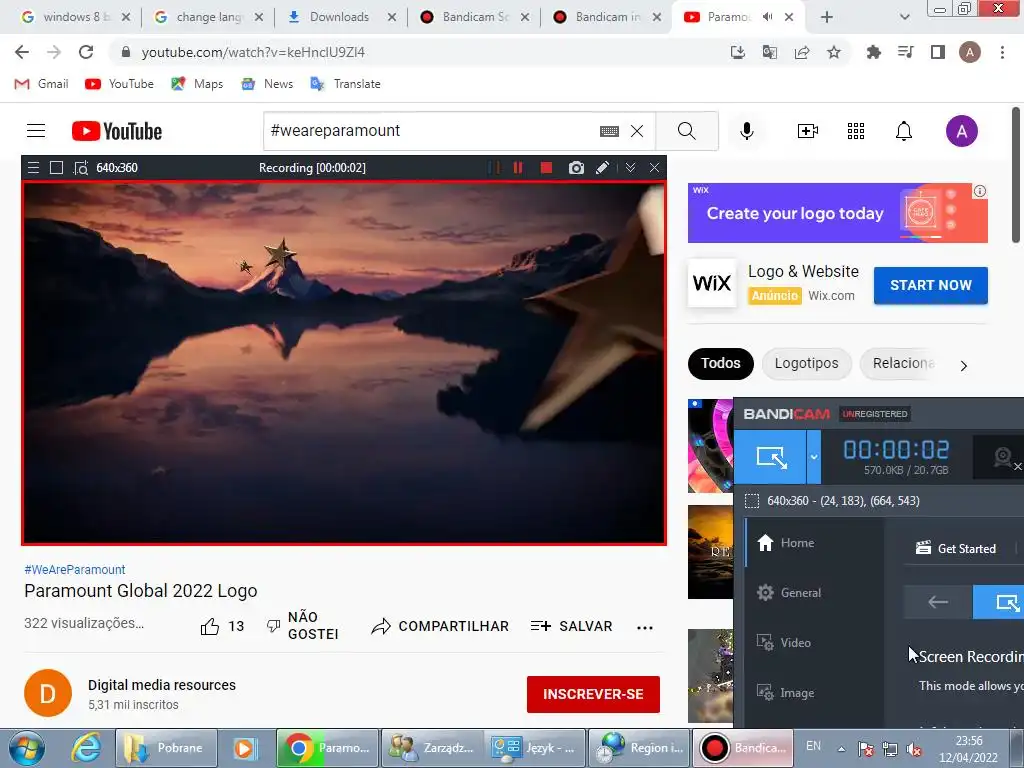The image size is (1024, 768).
Task: Click the Bandicam back arrow button
Action: tap(938, 602)
